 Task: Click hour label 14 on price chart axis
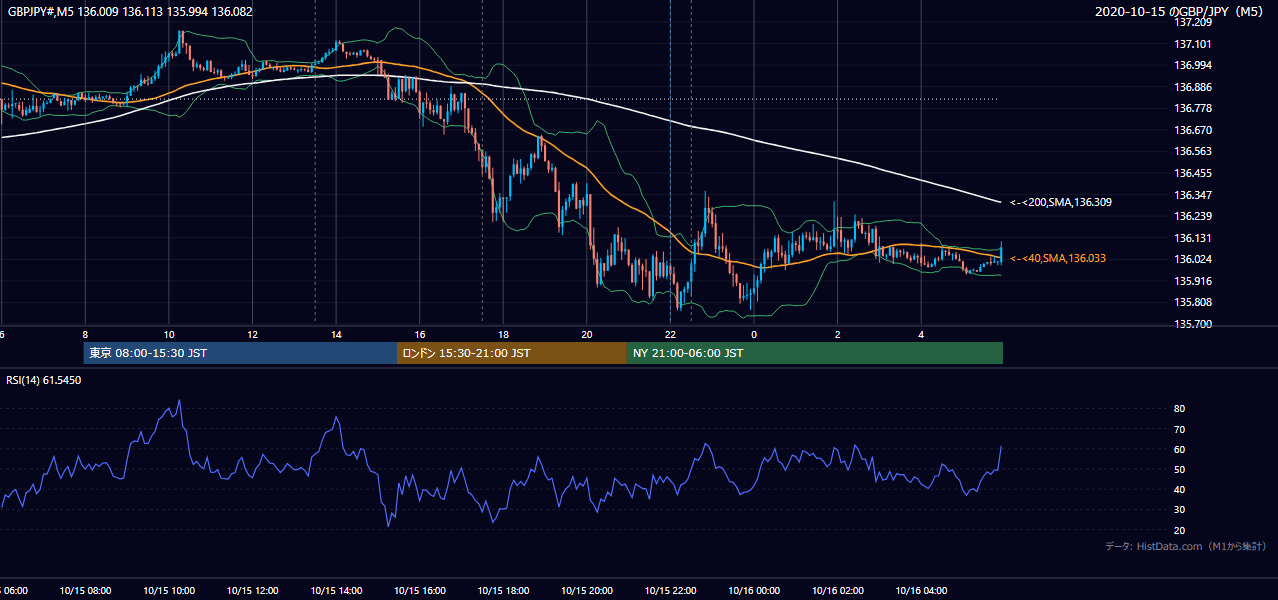(x=336, y=335)
